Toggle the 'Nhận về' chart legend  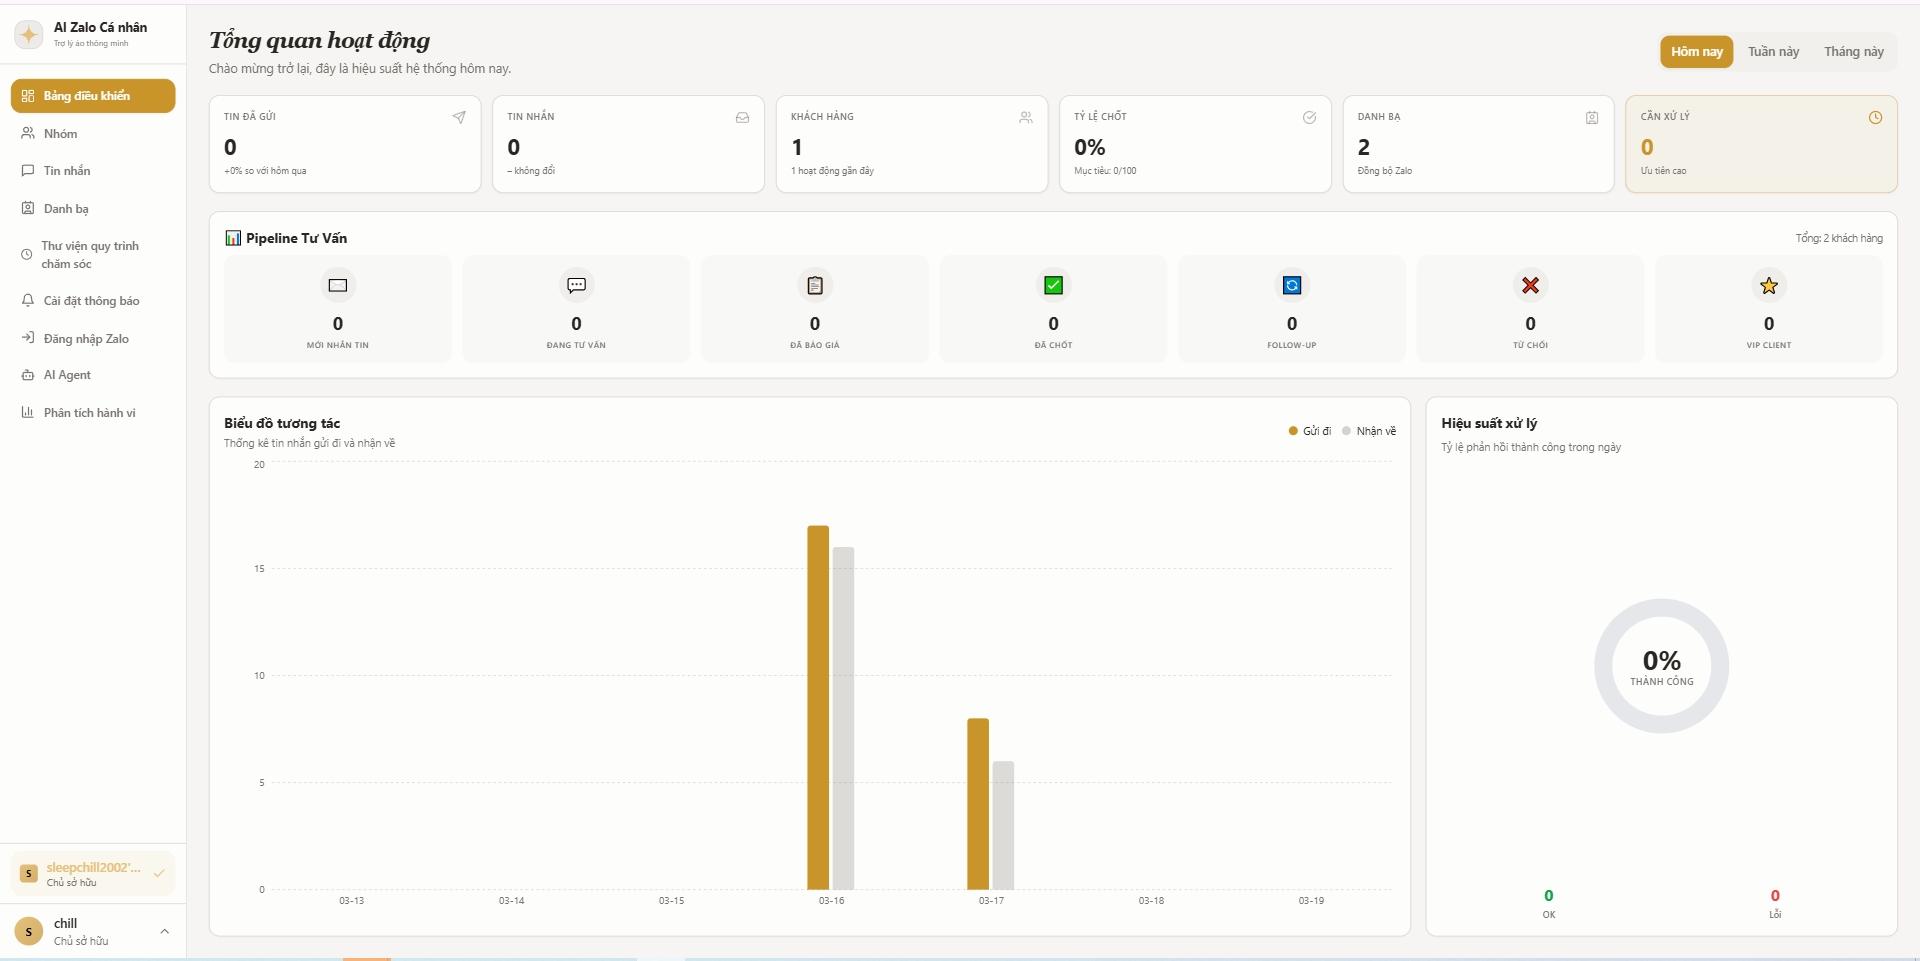point(1370,431)
